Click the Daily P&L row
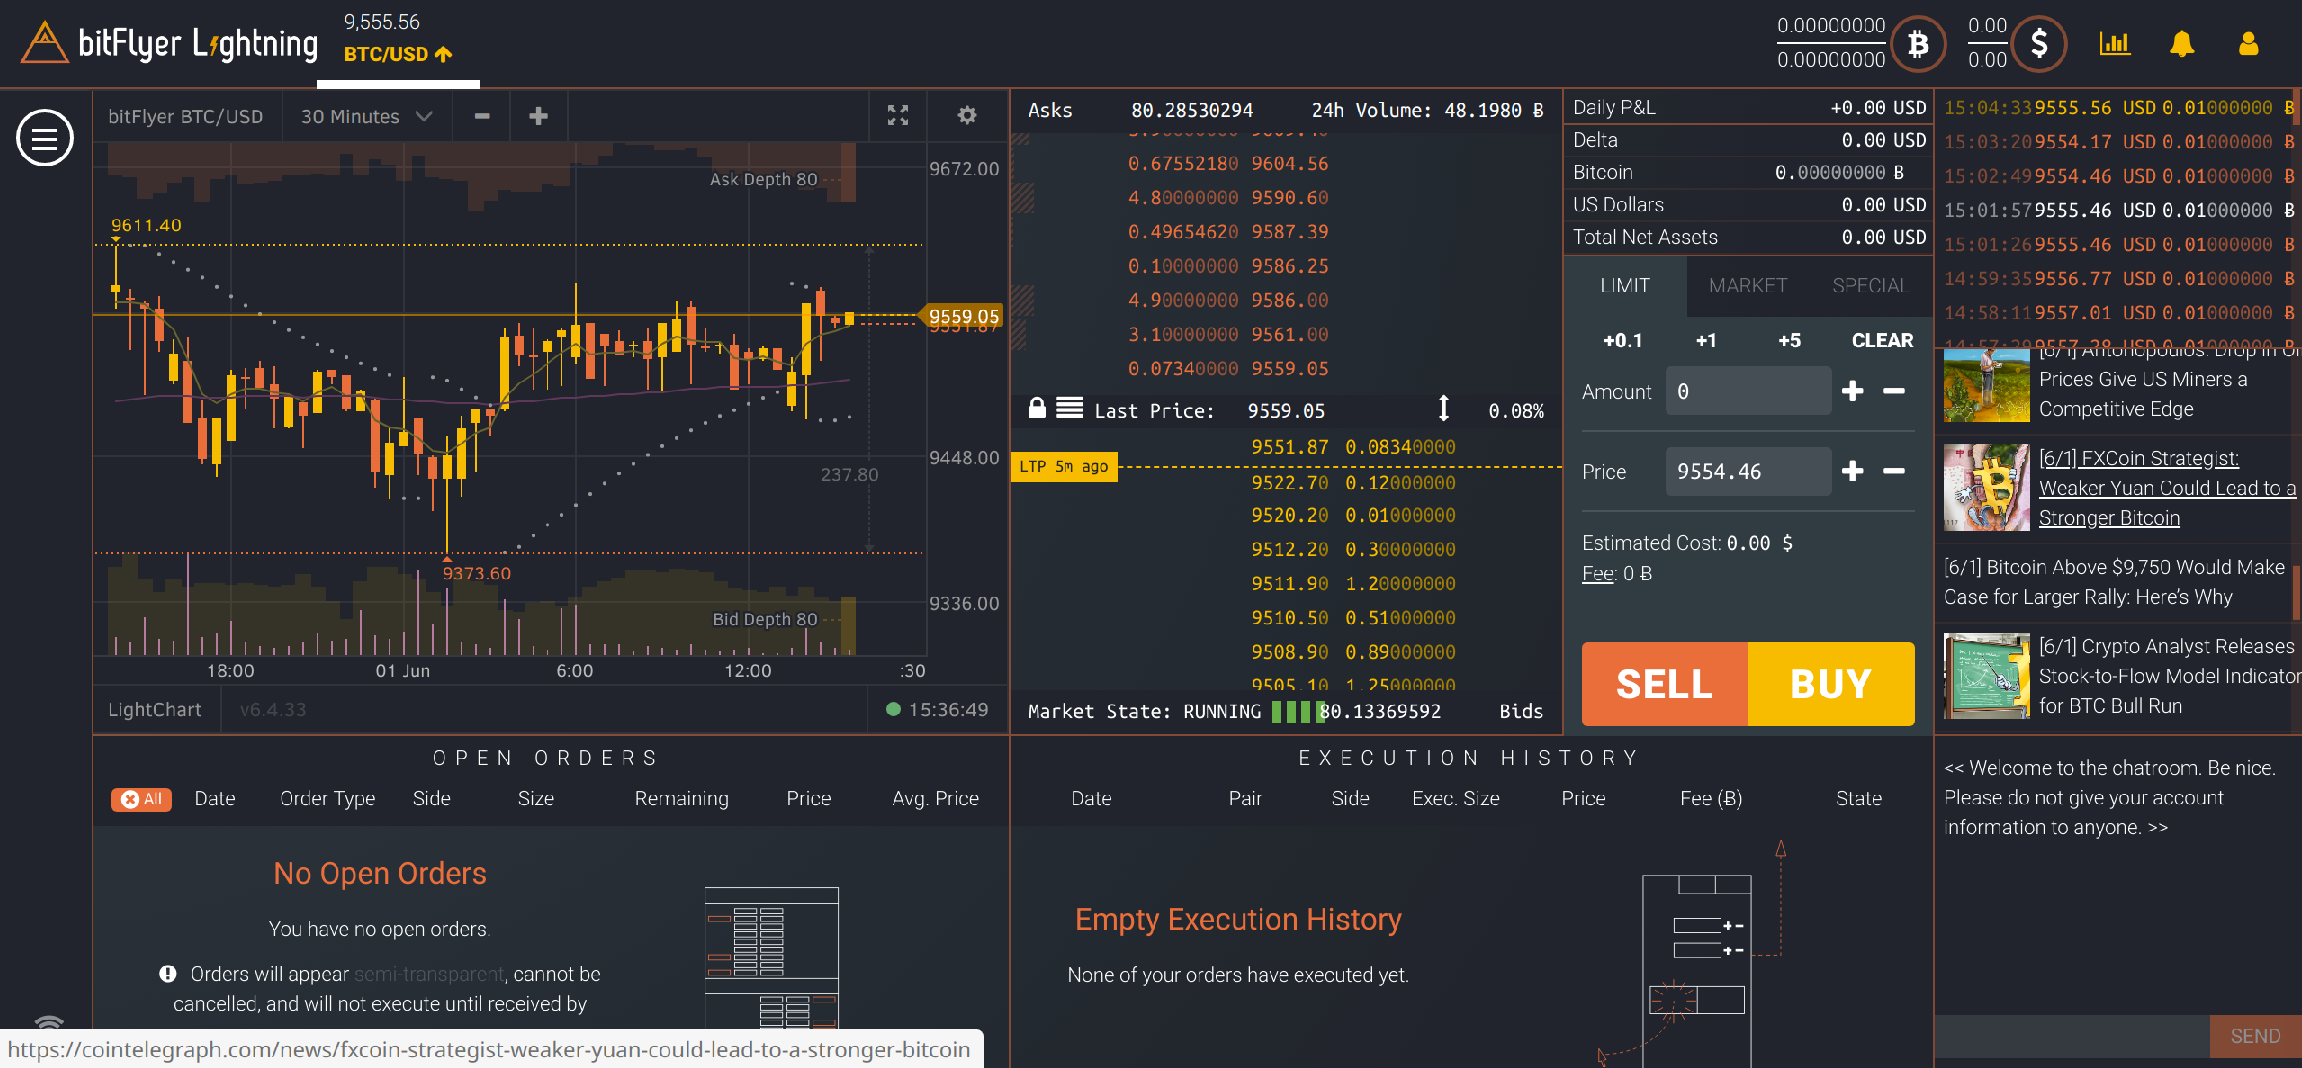 click(x=1748, y=108)
